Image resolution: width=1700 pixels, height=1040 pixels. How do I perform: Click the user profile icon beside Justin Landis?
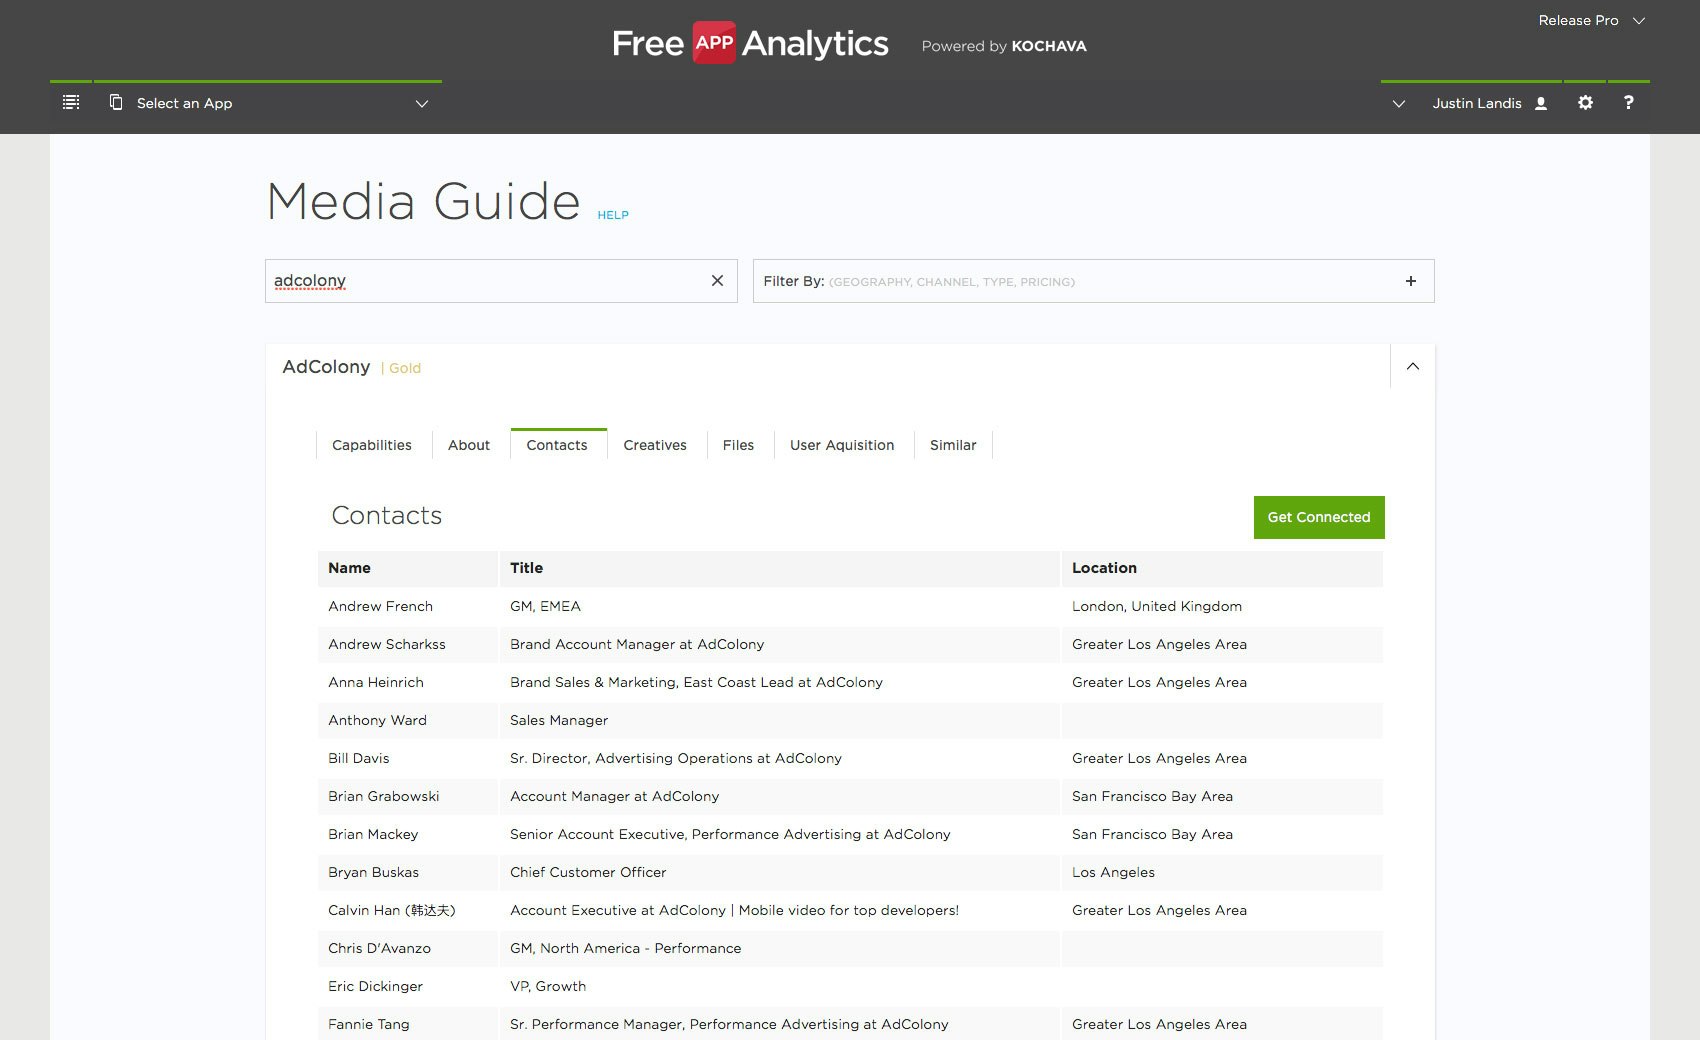coord(1540,102)
